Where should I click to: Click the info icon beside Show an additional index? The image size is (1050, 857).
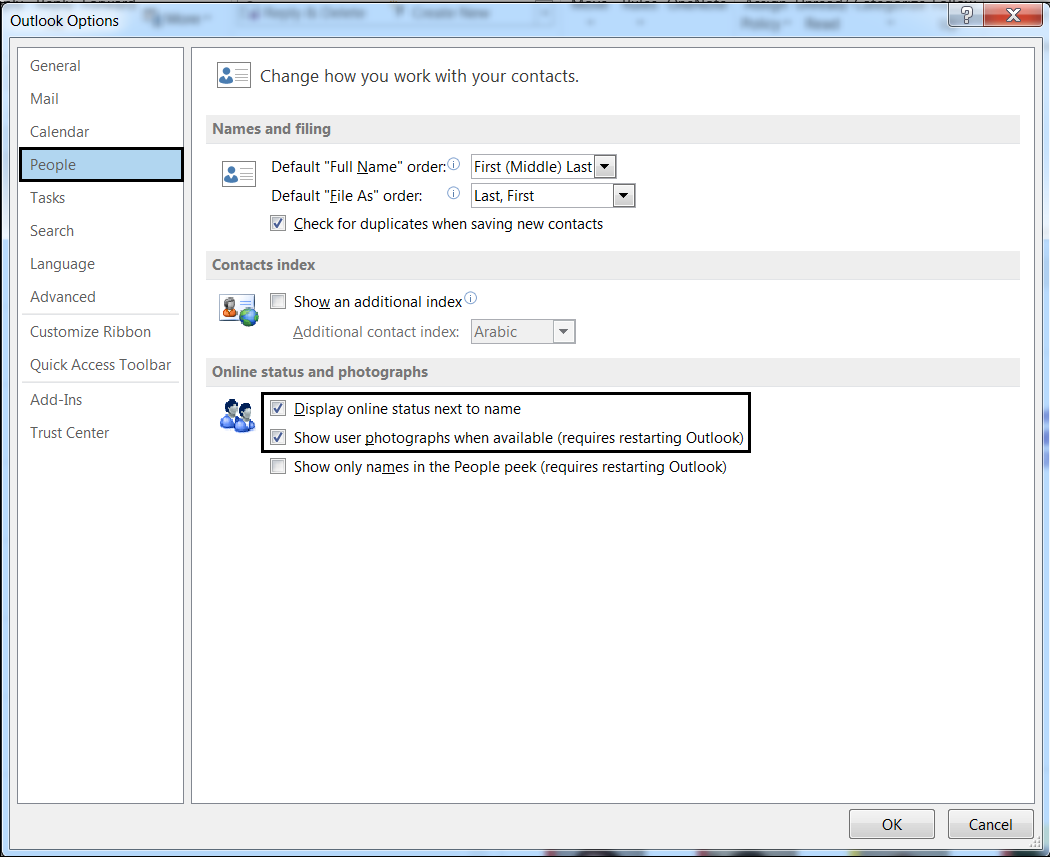[x=470, y=296]
